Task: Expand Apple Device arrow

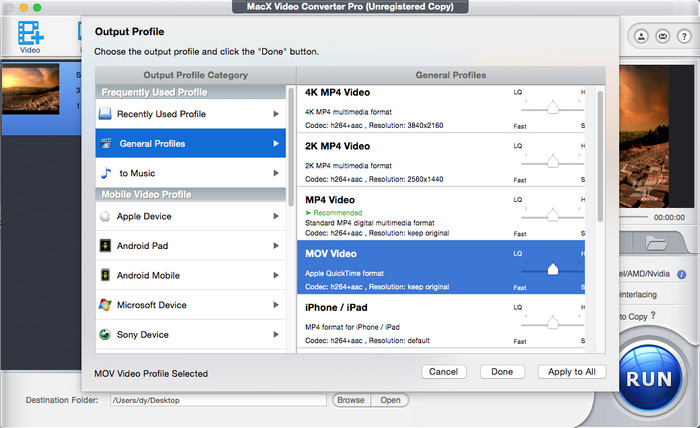Action: coord(276,216)
